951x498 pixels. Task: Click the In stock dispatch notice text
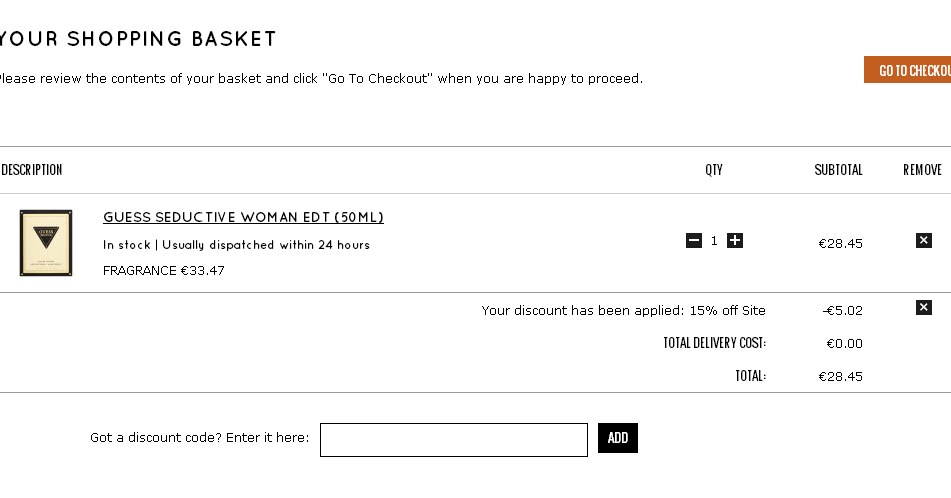(x=236, y=245)
